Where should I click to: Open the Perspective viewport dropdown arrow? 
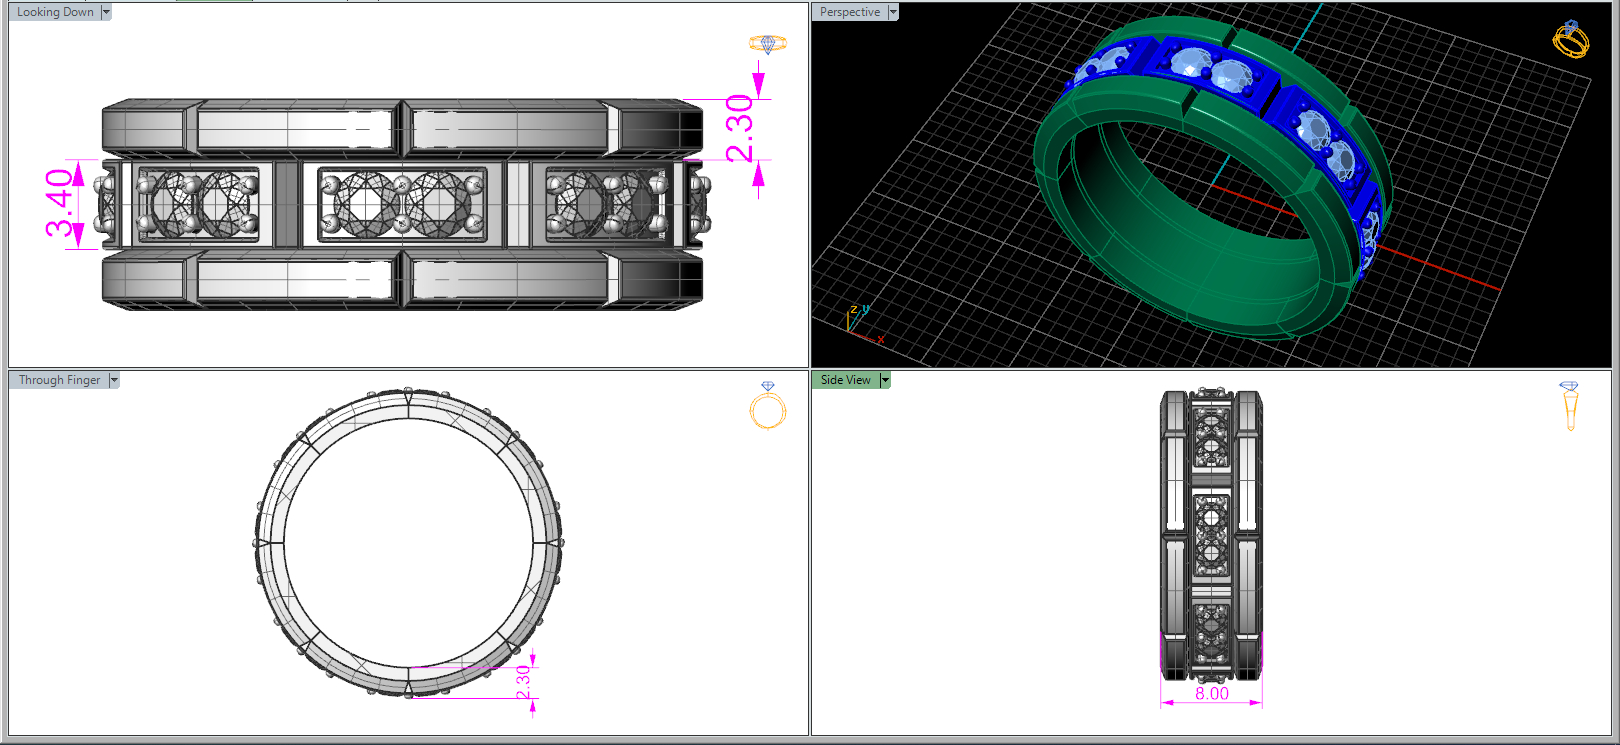893,12
